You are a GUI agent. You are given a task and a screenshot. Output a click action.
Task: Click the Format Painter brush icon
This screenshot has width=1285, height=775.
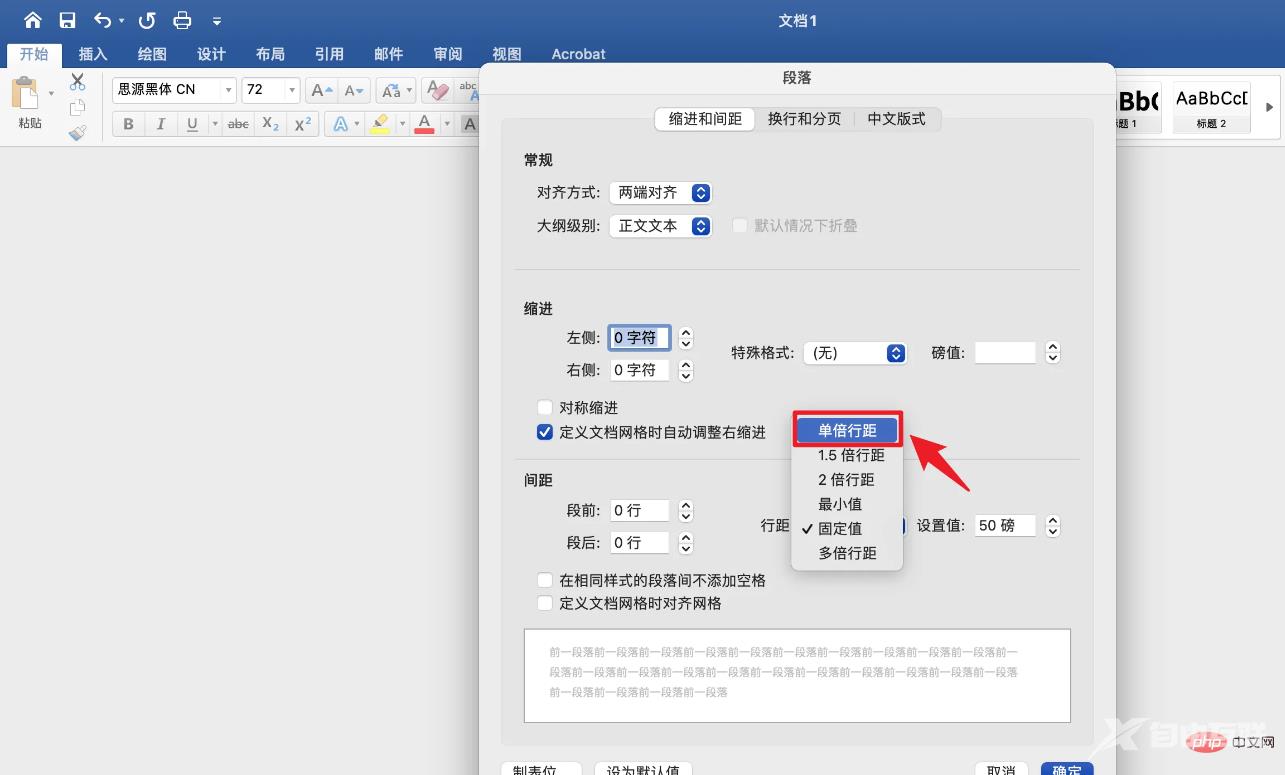78,132
